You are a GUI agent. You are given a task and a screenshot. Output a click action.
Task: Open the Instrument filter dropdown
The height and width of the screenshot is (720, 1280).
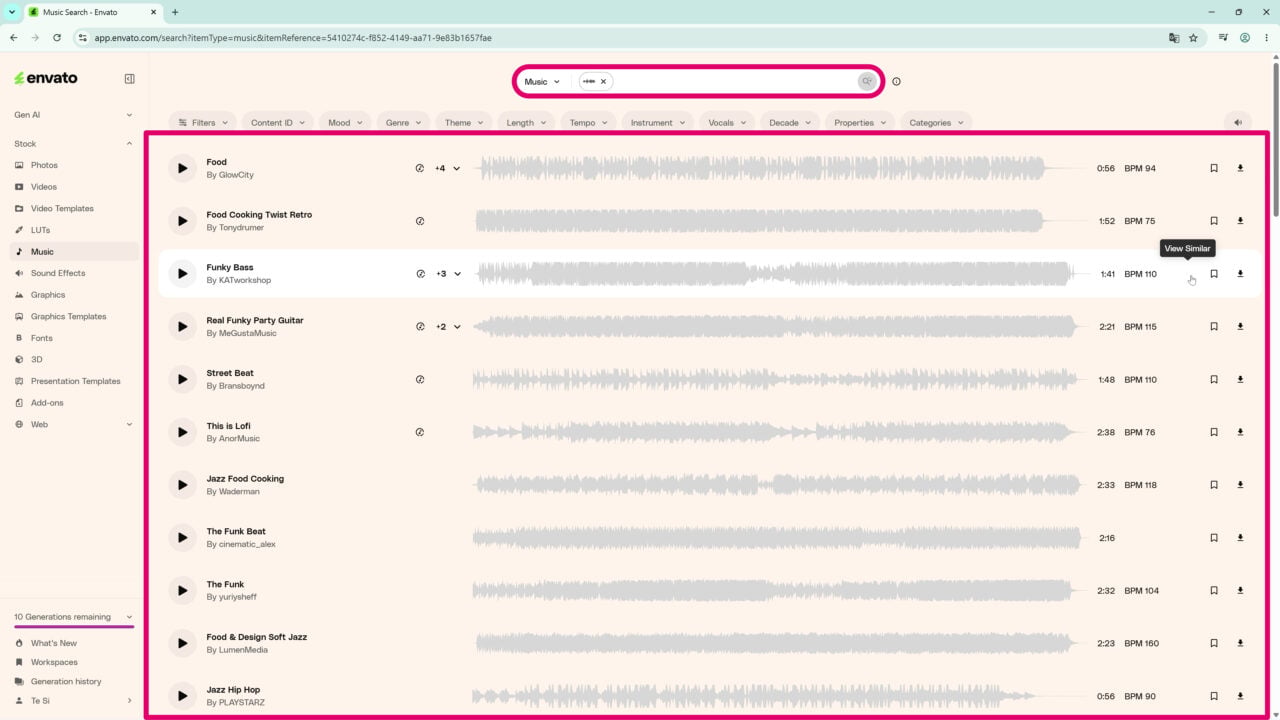point(658,122)
